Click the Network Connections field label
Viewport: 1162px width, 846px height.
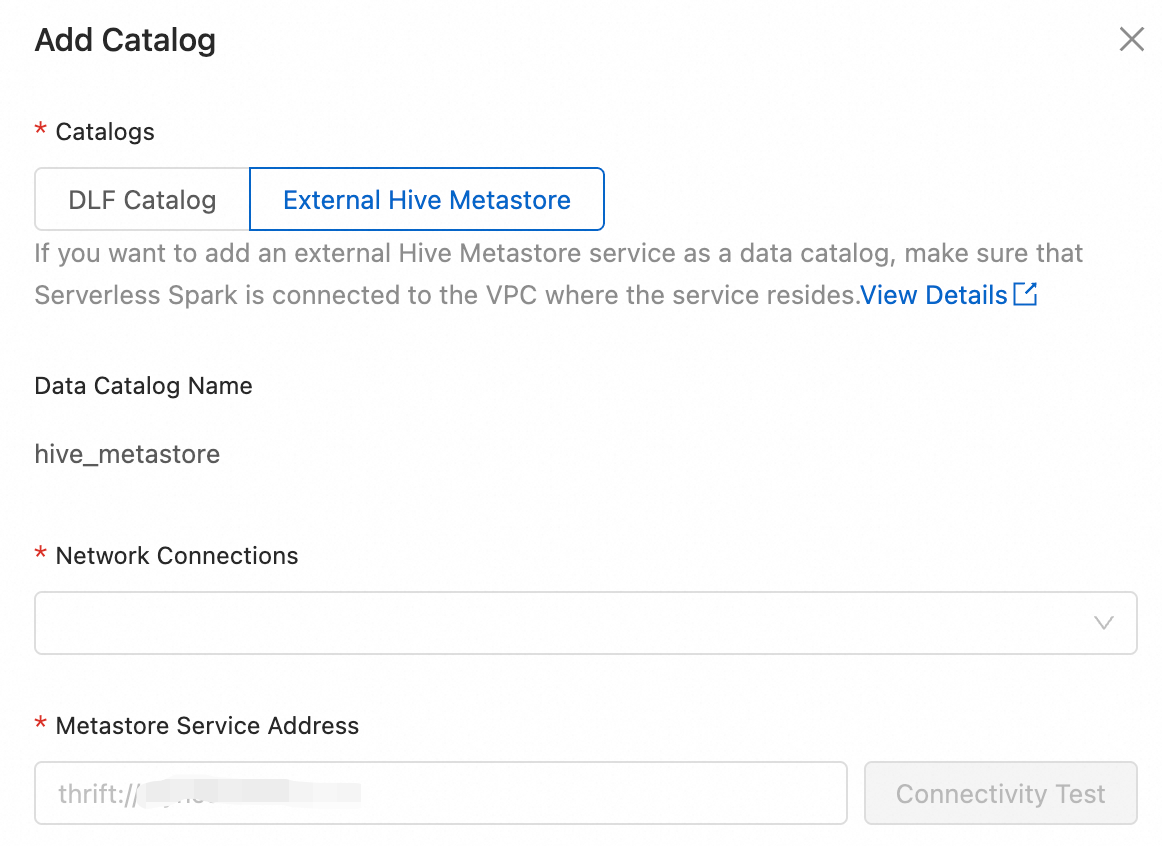click(177, 556)
